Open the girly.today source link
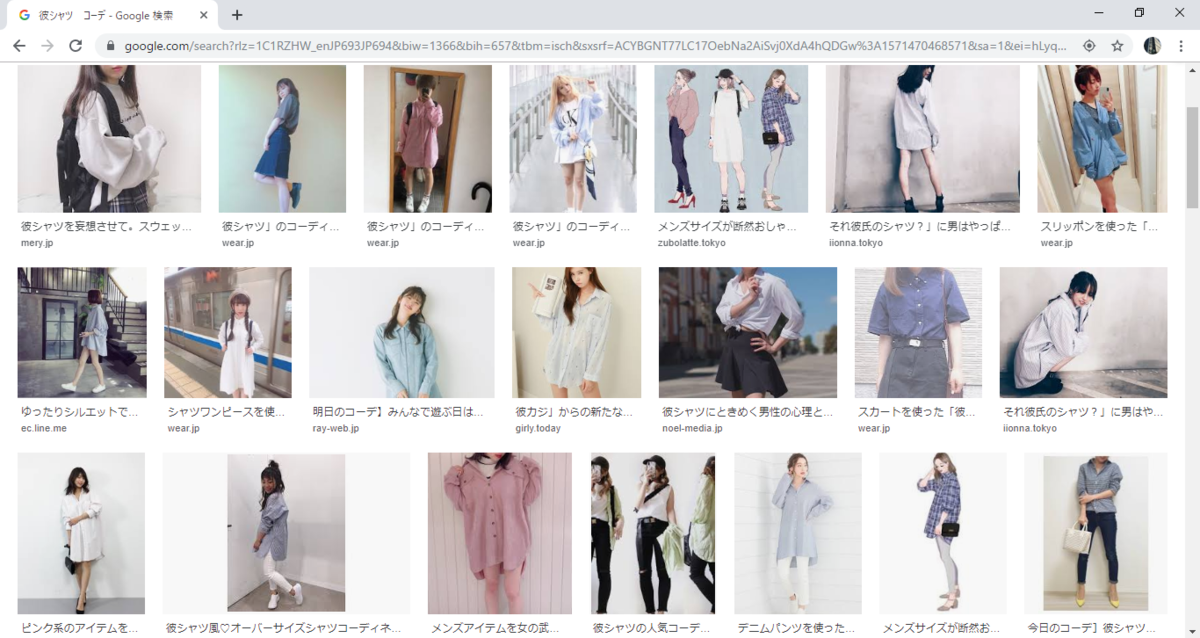1200x638 pixels. (537, 428)
